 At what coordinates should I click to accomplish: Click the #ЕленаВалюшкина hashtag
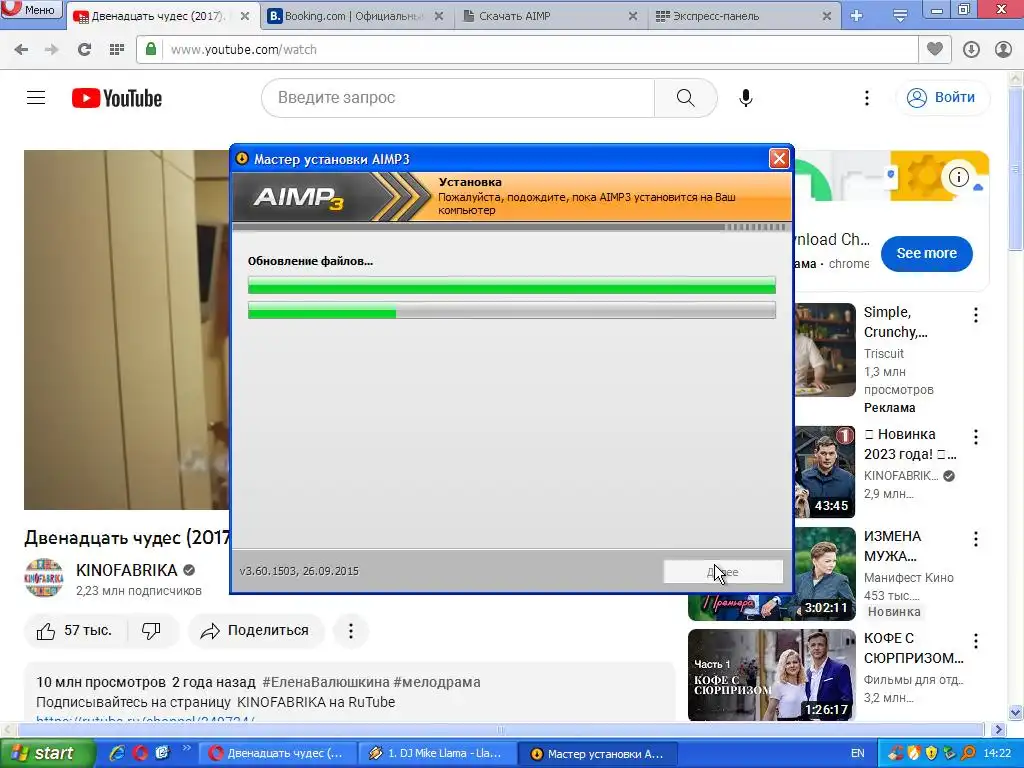(326, 682)
